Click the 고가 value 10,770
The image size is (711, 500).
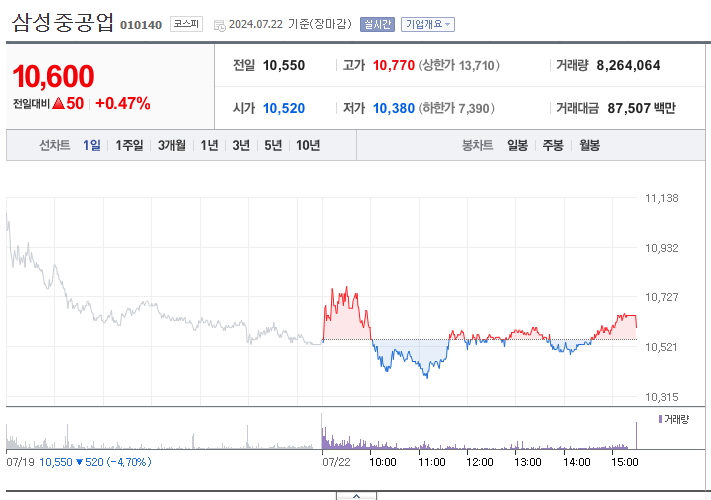(x=394, y=65)
